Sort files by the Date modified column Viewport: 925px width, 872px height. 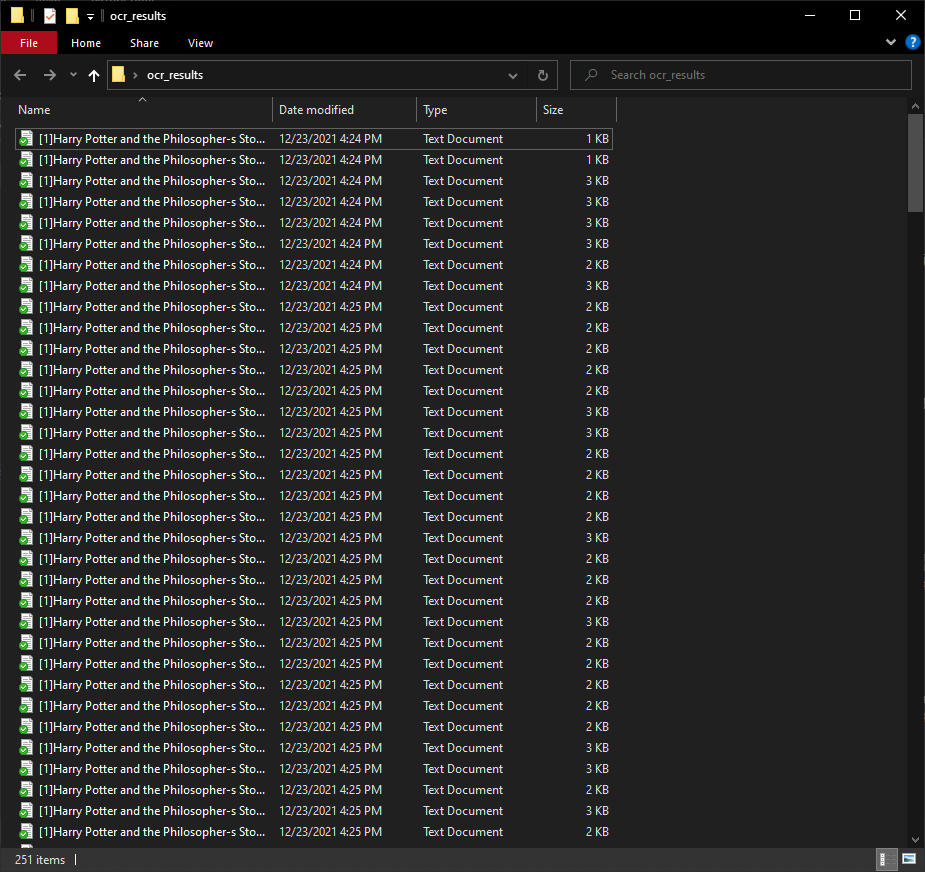coord(345,110)
